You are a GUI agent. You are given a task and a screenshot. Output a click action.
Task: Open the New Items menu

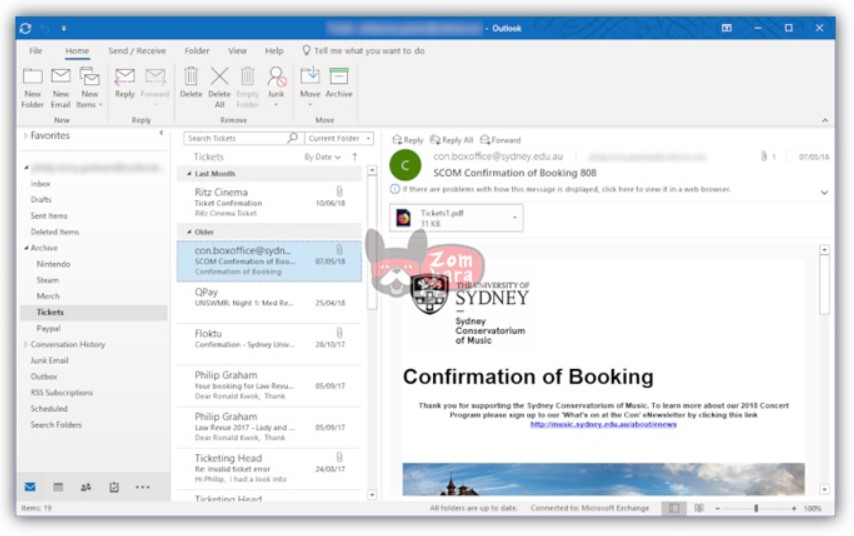pyautogui.click(x=89, y=87)
